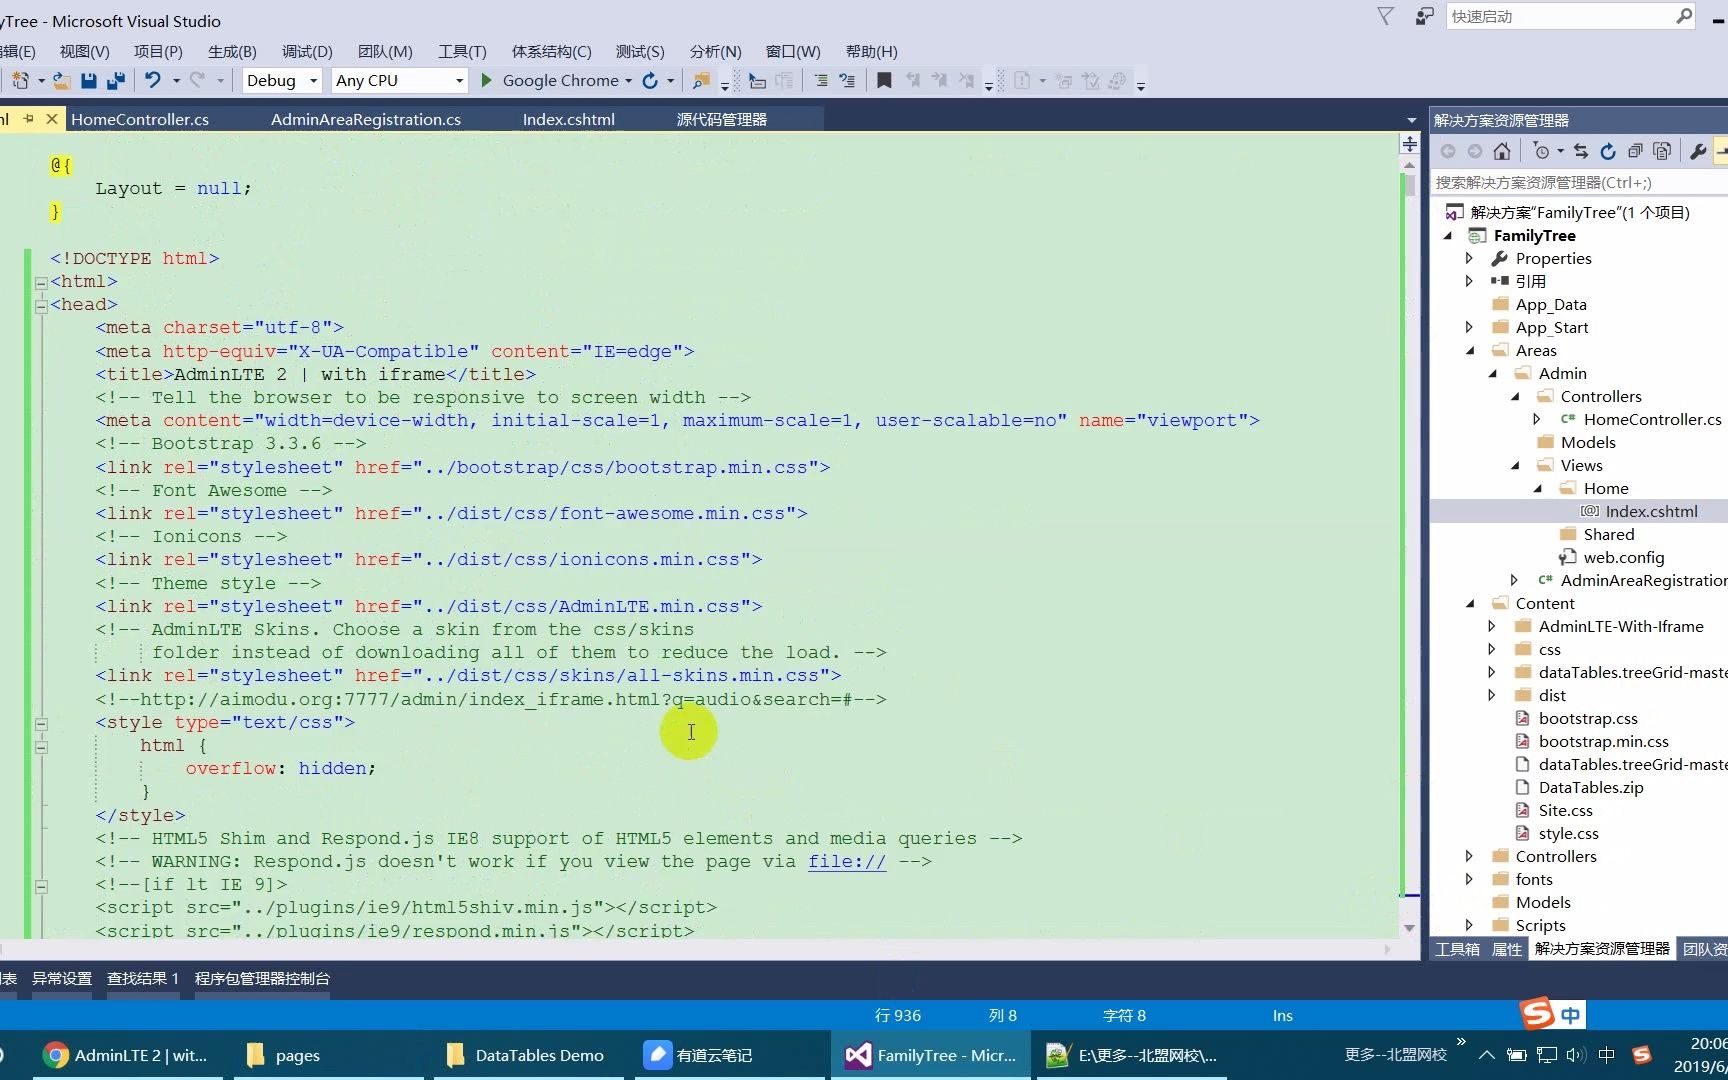Select Index.cshtml in Solution Explorer

1651,511
